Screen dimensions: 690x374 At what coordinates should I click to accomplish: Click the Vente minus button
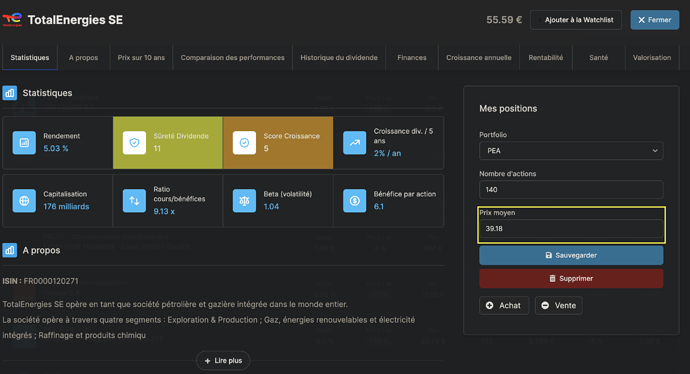558,305
